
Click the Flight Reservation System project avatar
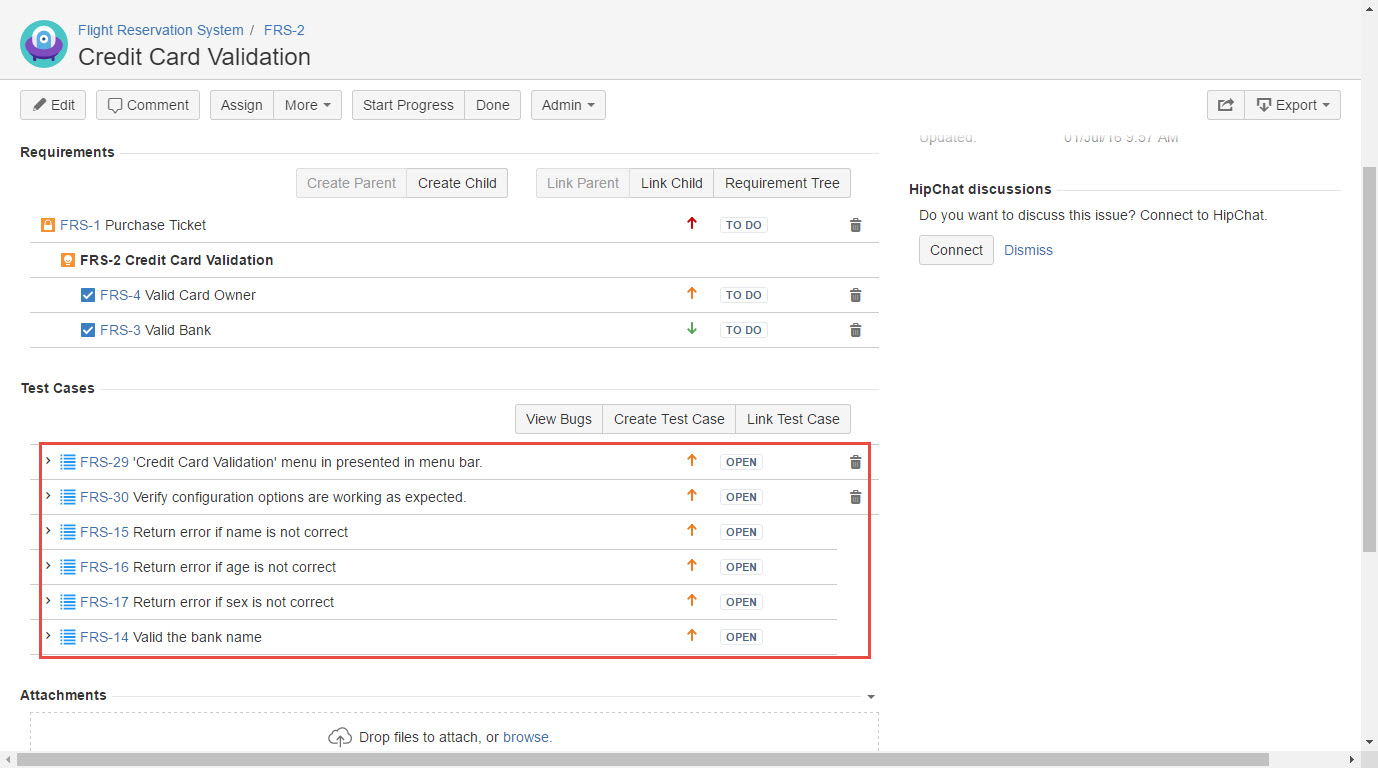click(x=44, y=44)
